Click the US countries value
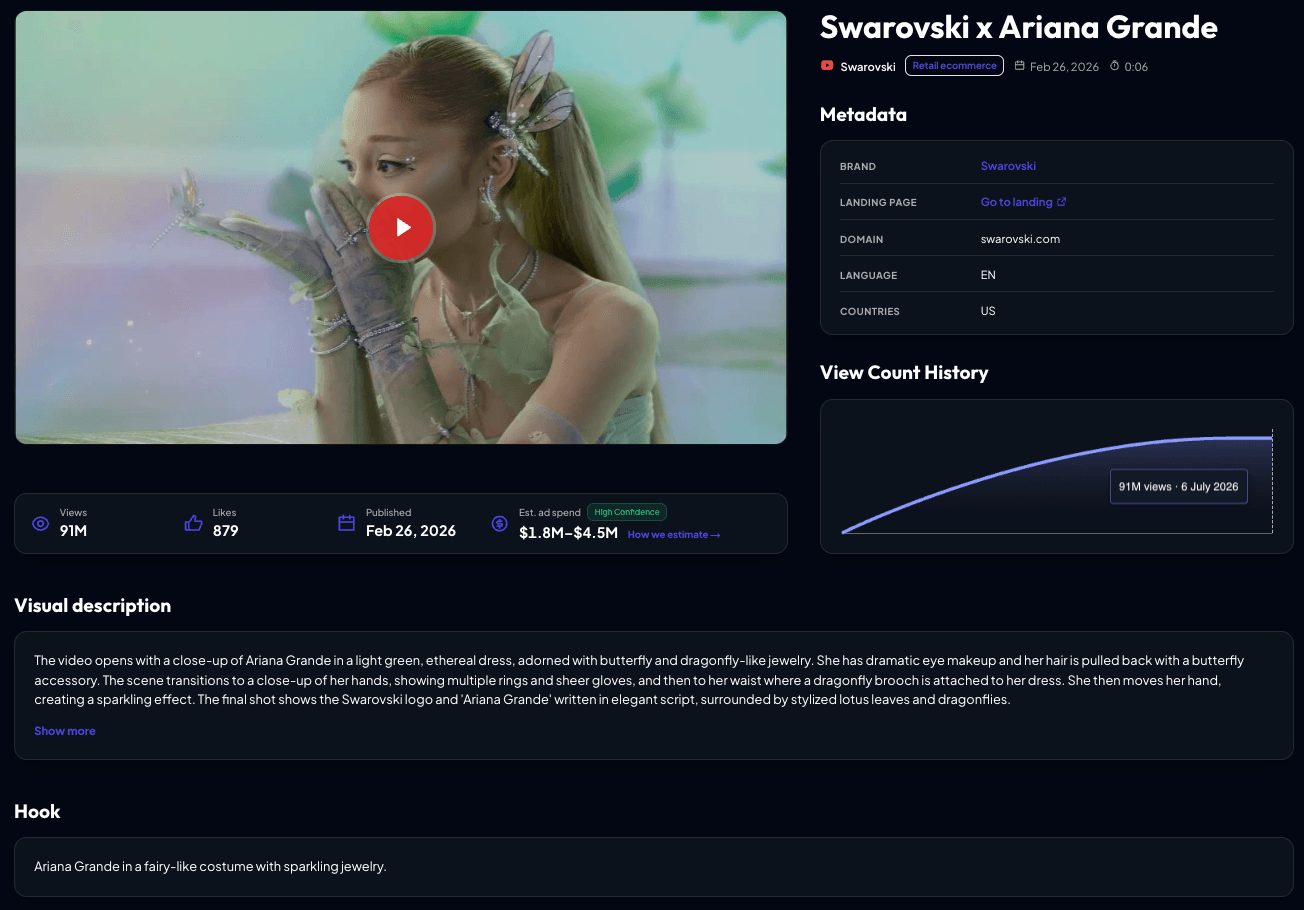The width and height of the screenshot is (1304, 910). tap(988, 311)
